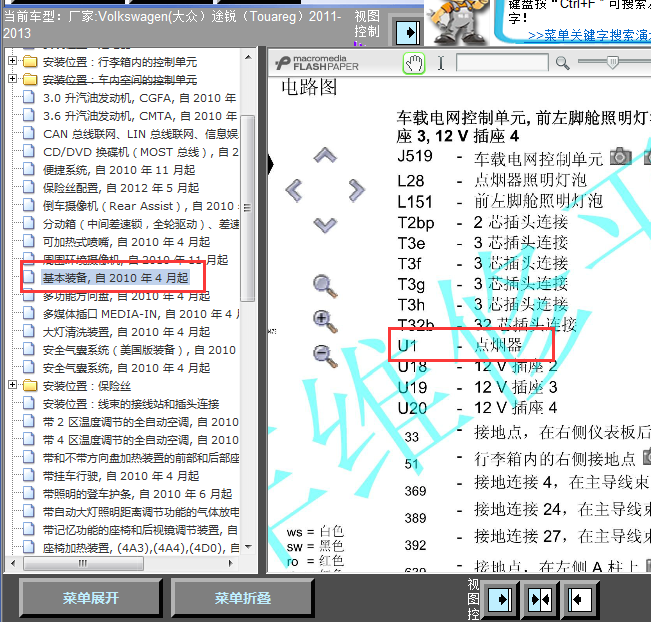651x622 pixels.
Task: Click bottom view control right-arrow button
Action: click(500, 599)
